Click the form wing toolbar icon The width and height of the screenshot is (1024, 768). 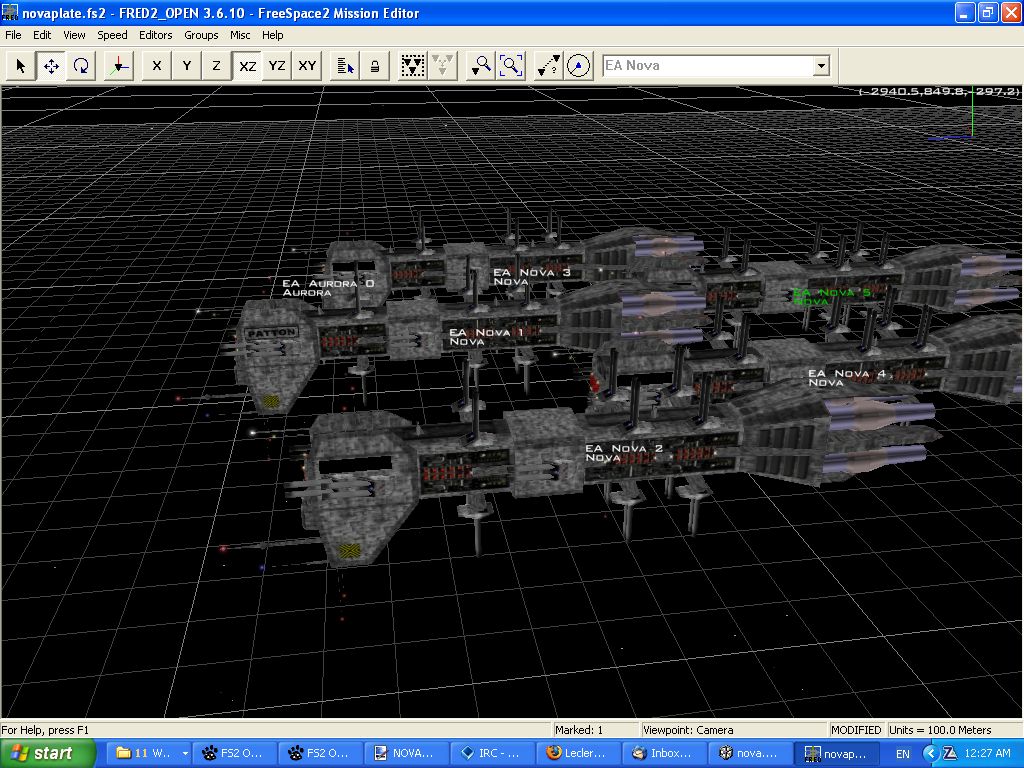click(412, 66)
